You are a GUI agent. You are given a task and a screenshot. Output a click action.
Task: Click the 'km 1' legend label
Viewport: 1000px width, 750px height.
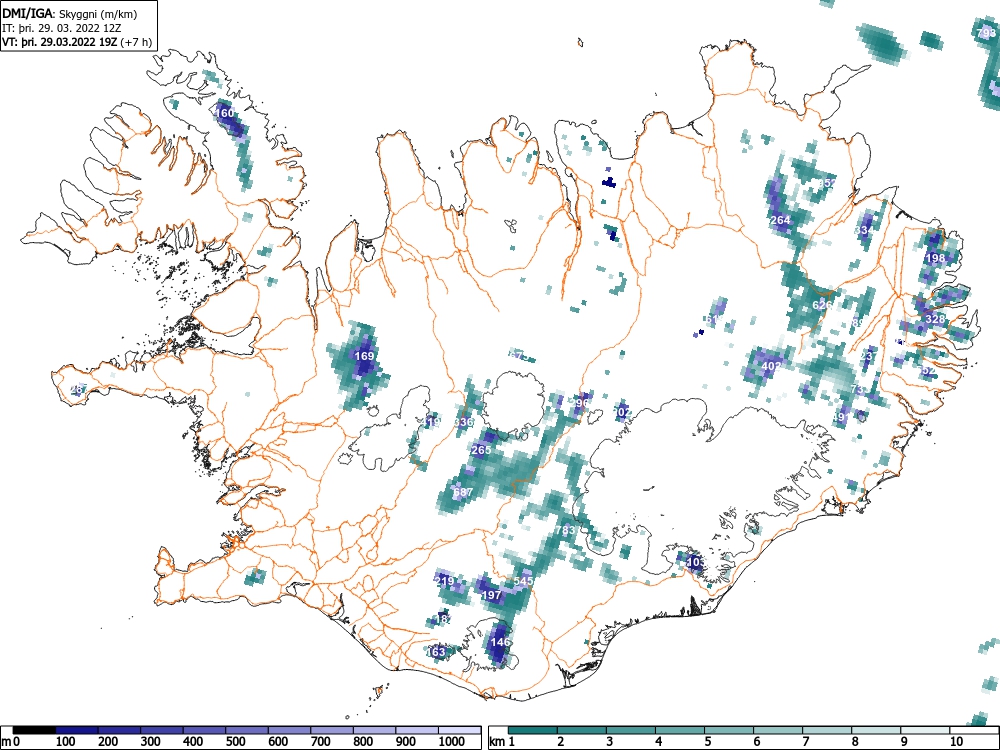pos(503,742)
